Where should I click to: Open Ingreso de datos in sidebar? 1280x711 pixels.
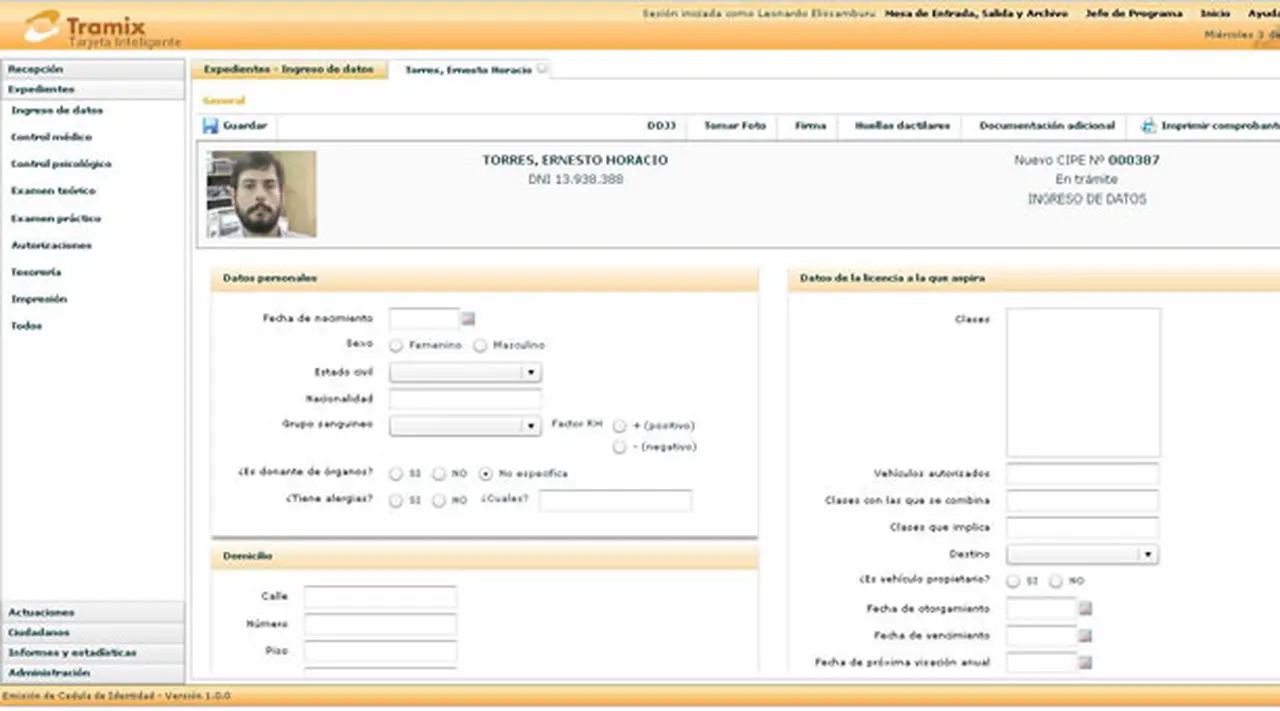(57, 111)
